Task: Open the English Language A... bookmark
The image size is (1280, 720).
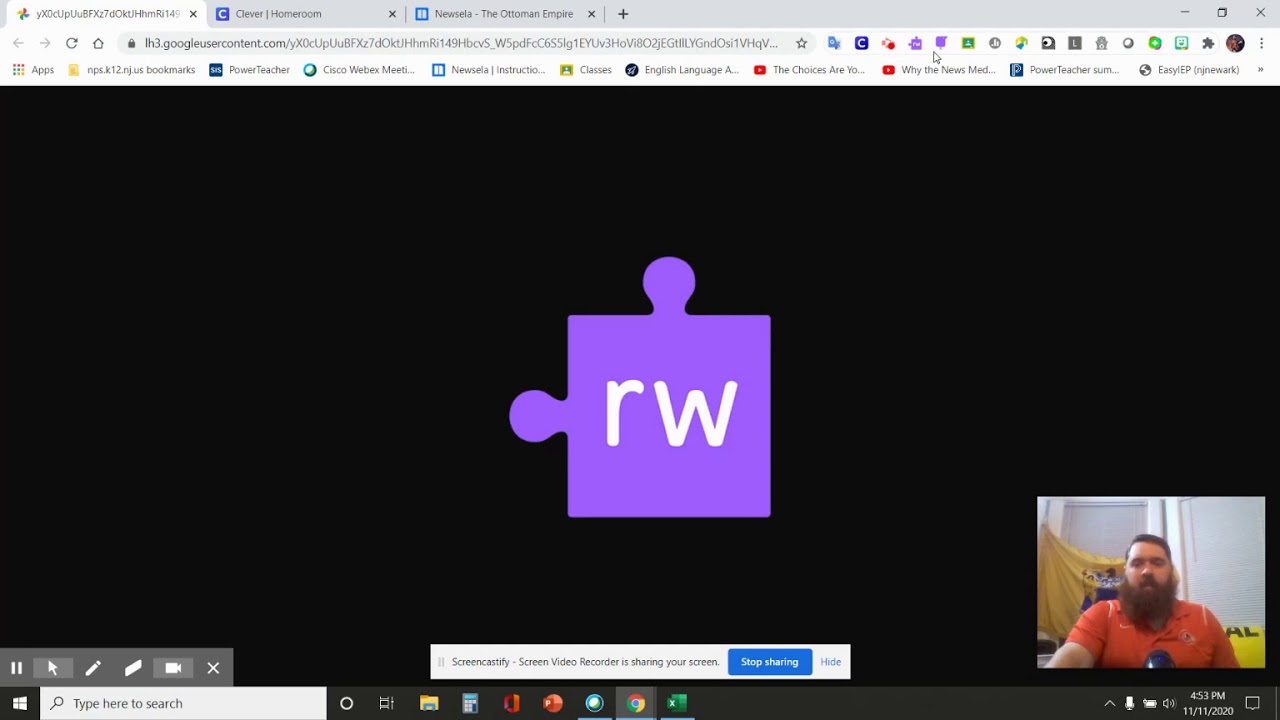Action: point(682,70)
